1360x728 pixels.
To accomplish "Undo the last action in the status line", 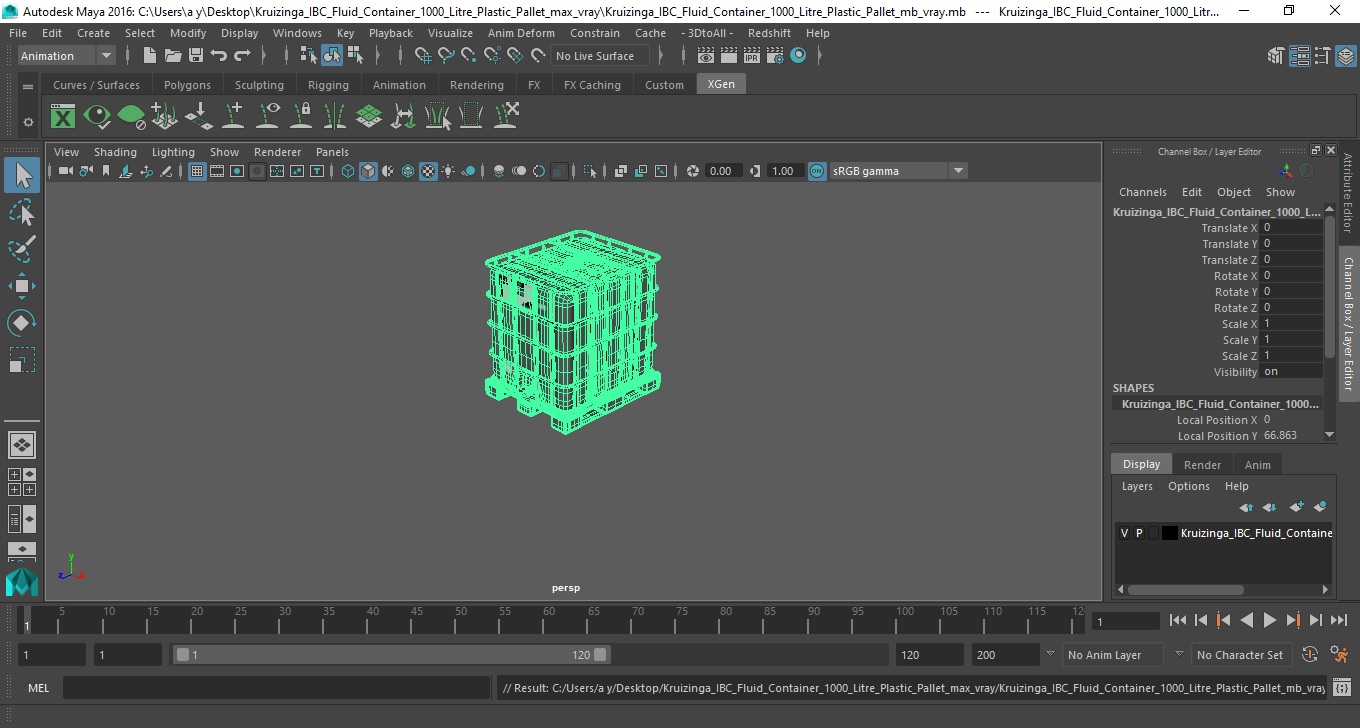I will click(218, 56).
